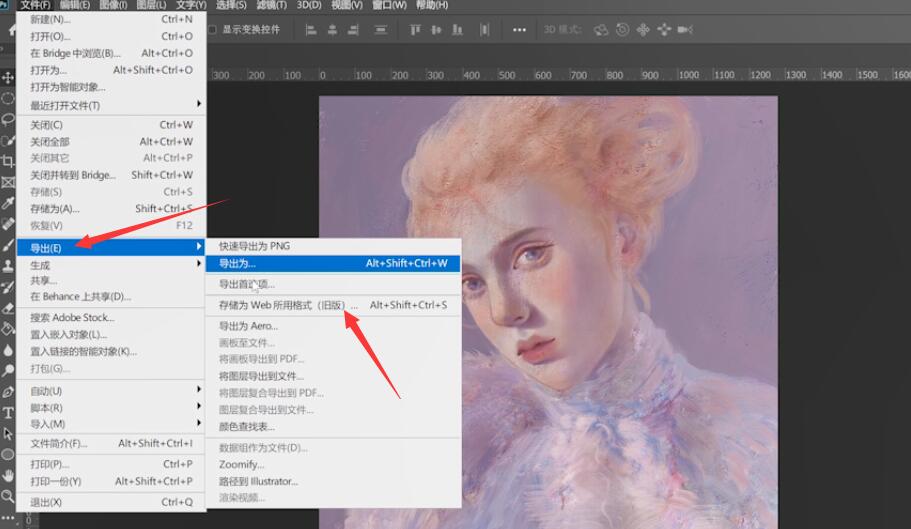Click align left edges icon
911x529 pixels.
point(311,30)
